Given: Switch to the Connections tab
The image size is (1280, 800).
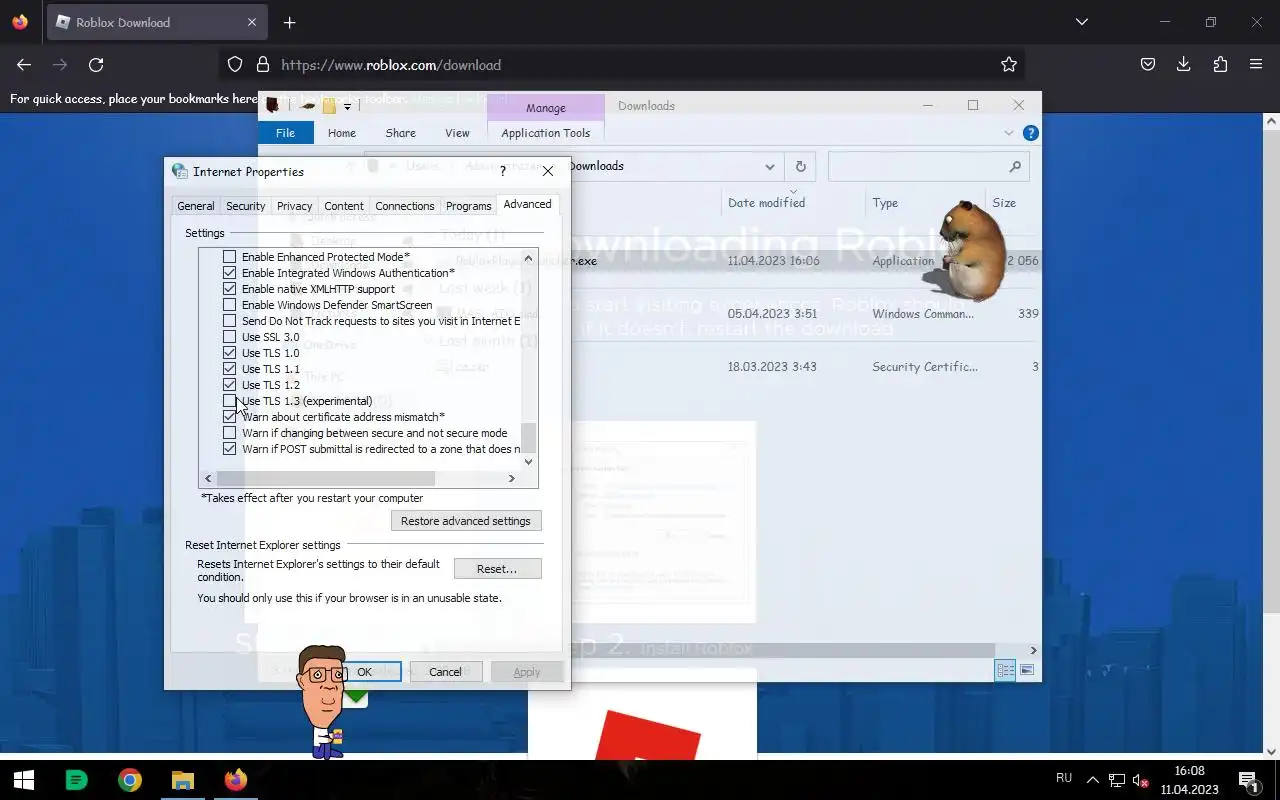Looking at the screenshot, I should click(404, 206).
